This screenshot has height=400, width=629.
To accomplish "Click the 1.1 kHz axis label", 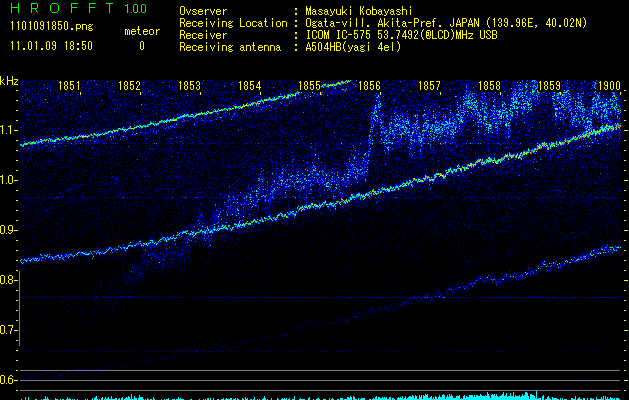I will [x=7, y=130].
